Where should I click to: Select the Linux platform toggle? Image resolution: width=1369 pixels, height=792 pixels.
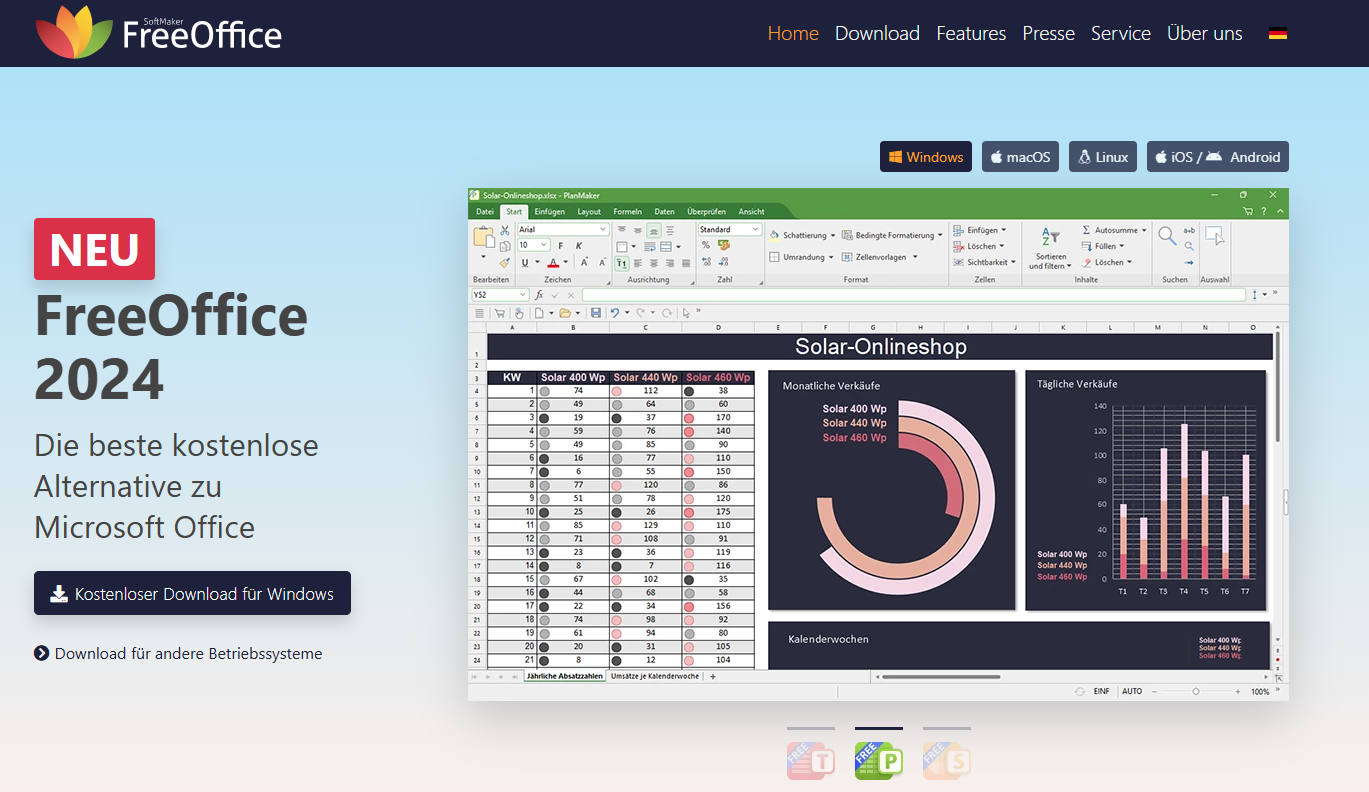tap(1103, 157)
